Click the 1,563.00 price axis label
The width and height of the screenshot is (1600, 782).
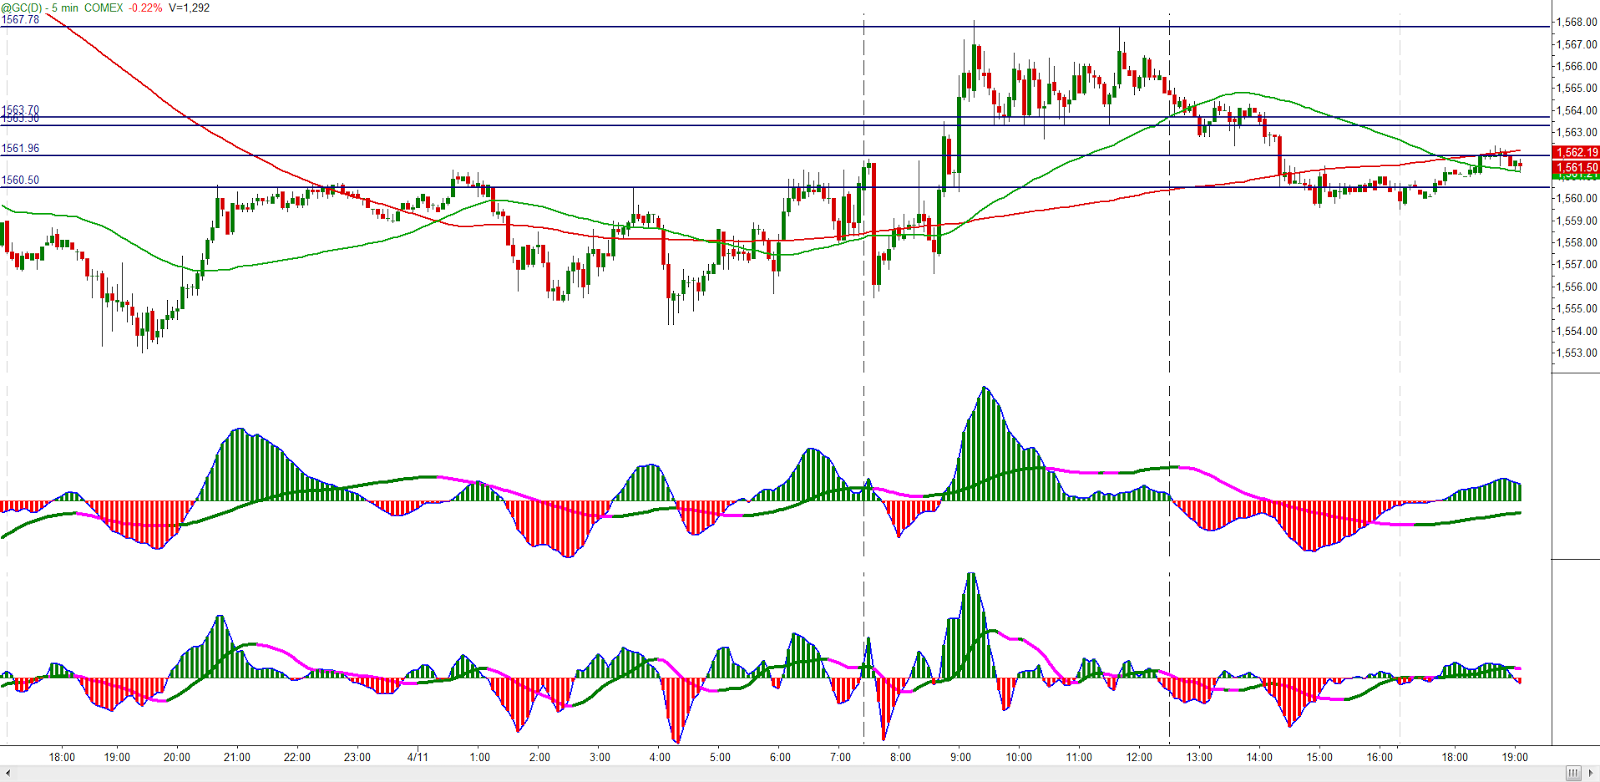[1577, 132]
